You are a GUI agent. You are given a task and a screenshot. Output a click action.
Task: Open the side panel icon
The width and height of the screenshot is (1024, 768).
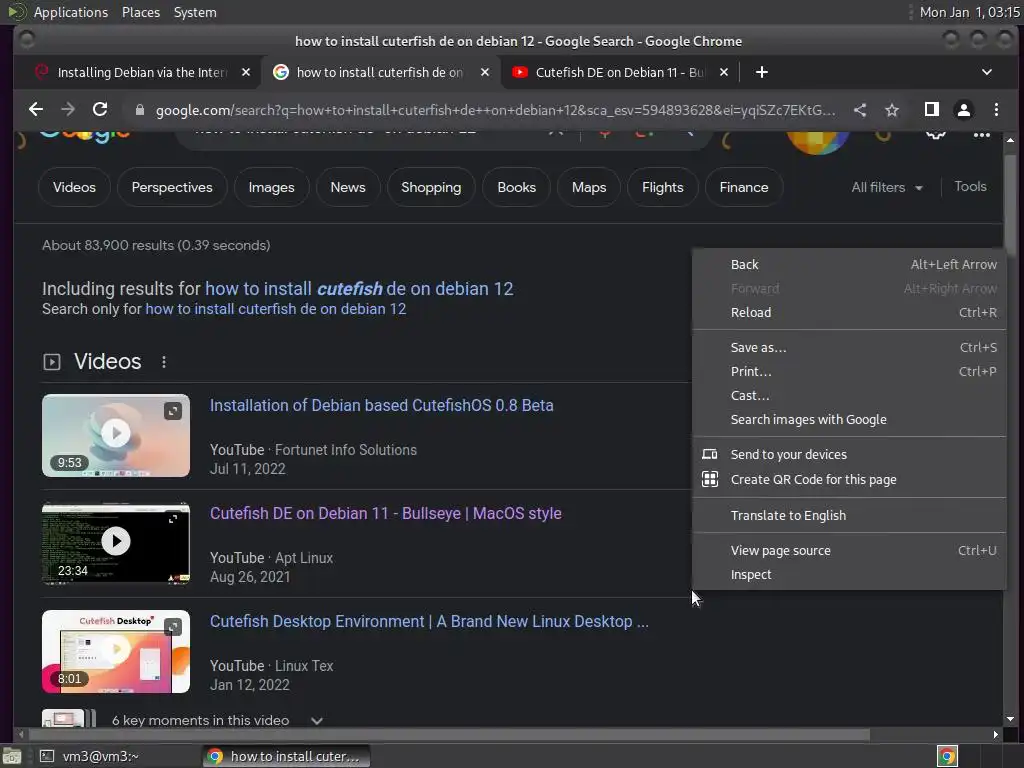pyautogui.click(x=932, y=110)
